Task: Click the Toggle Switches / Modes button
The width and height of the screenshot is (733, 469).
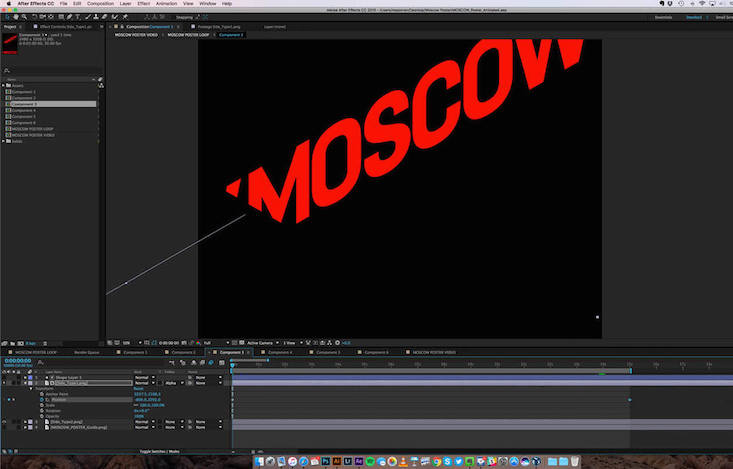Action: (159, 451)
